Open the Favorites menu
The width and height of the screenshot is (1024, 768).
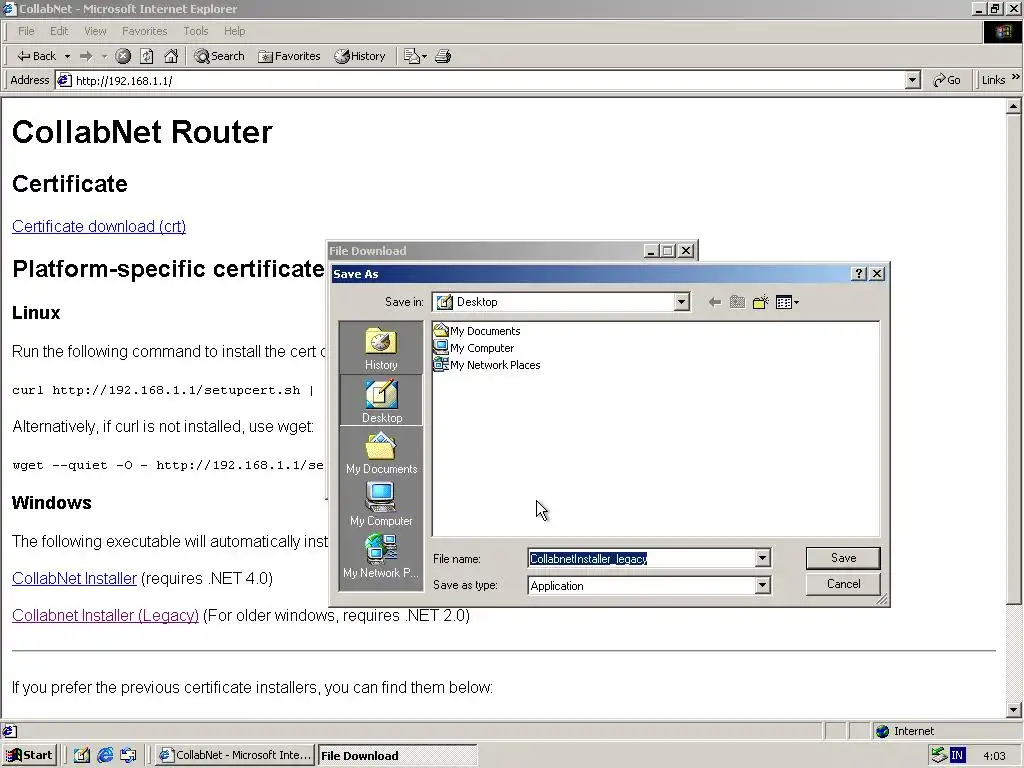click(144, 31)
